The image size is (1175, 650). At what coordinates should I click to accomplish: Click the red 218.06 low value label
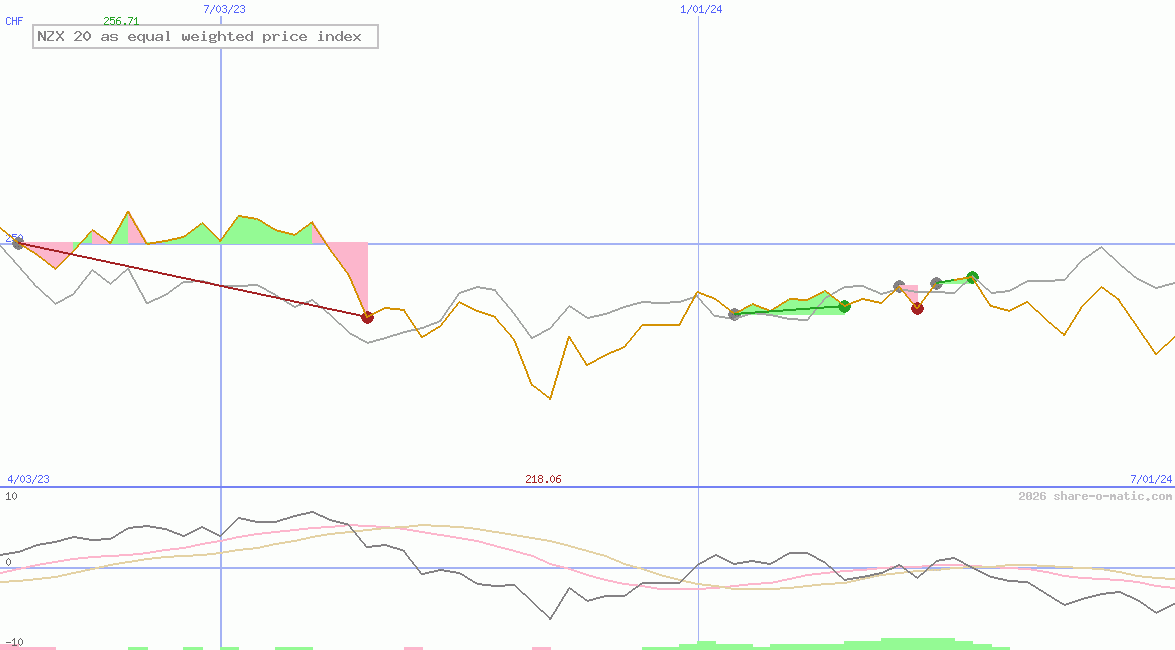pyautogui.click(x=542, y=478)
